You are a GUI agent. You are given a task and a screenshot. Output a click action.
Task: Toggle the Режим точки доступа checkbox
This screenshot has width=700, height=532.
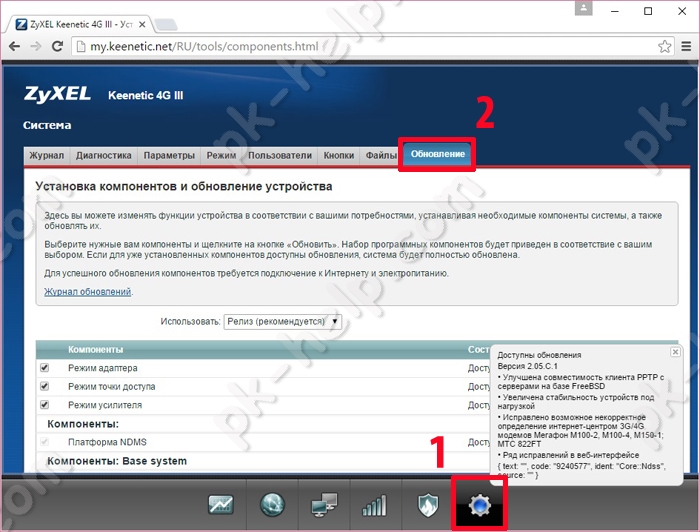point(44,386)
